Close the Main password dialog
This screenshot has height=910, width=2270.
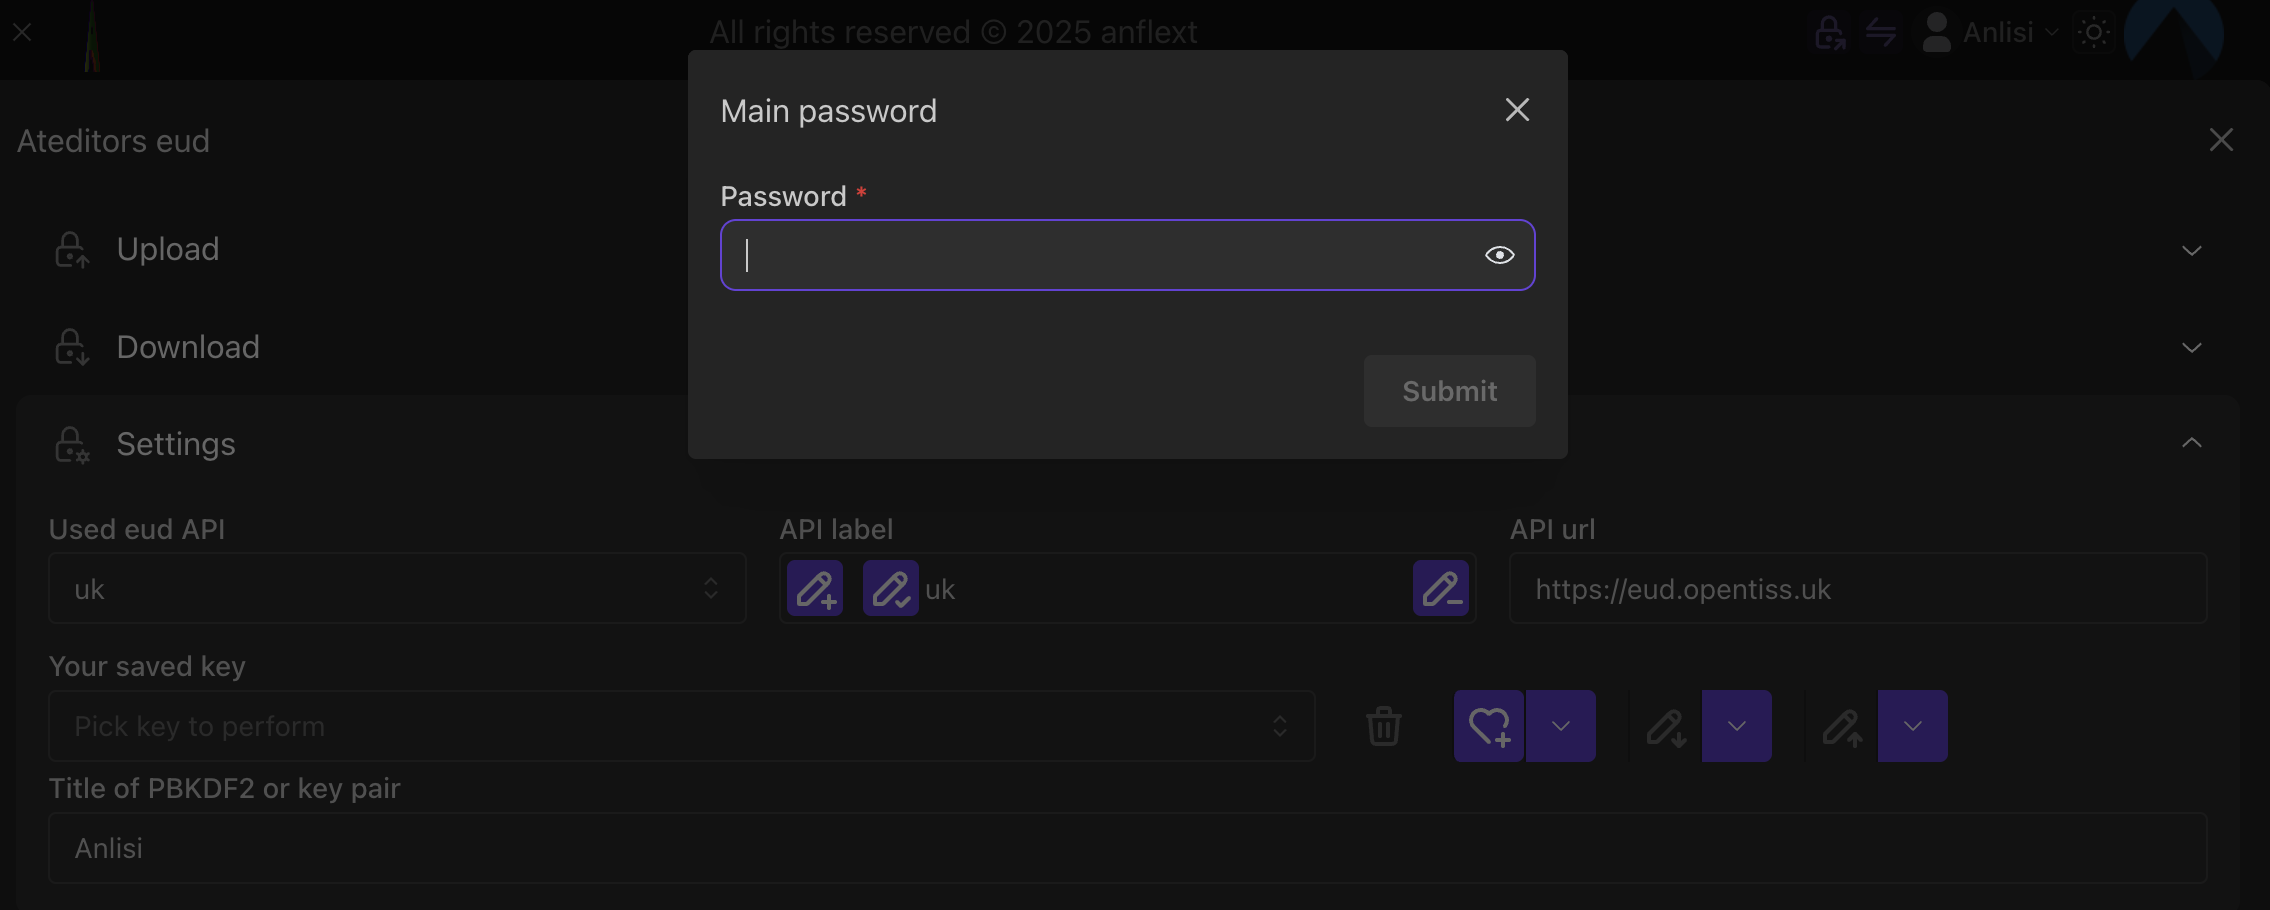(x=1517, y=110)
